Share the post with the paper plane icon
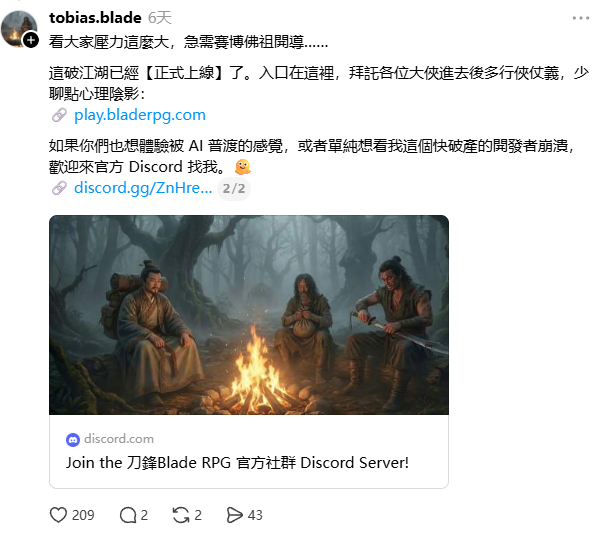Screen dimensions: 609x533 pyautogui.click(x=234, y=515)
